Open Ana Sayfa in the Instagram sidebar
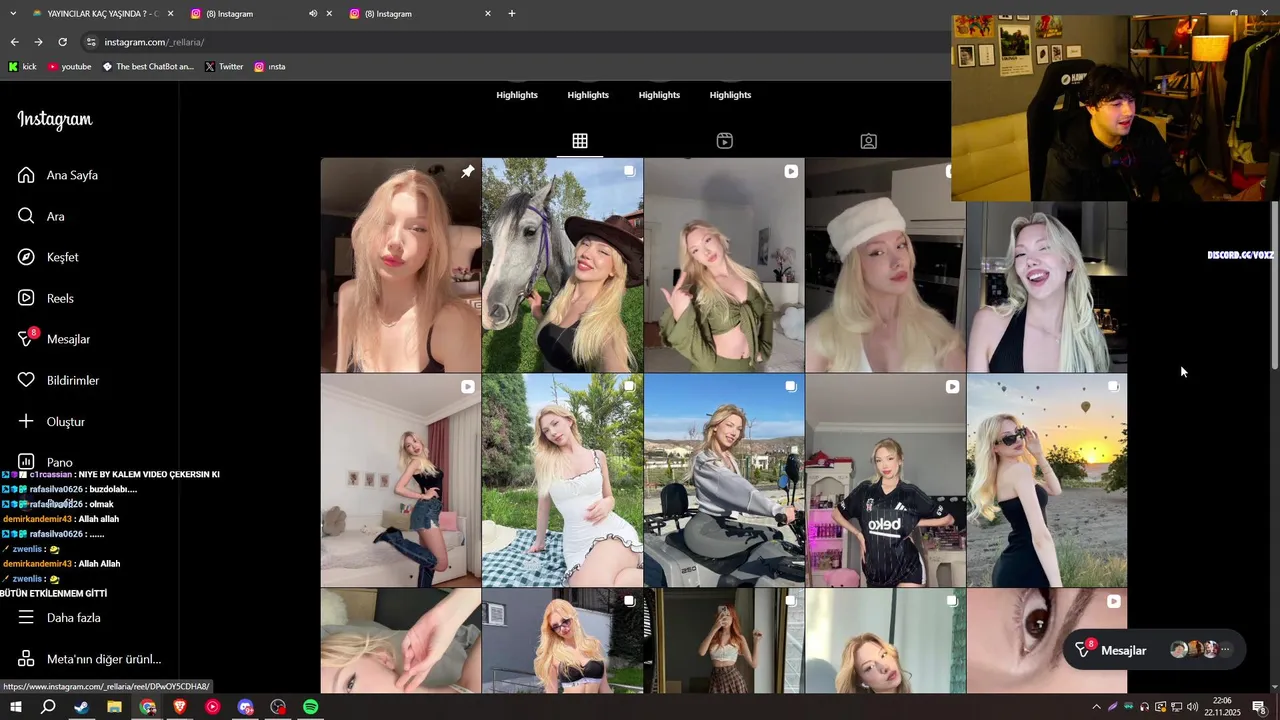This screenshot has height=720, width=1280. (x=58, y=175)
